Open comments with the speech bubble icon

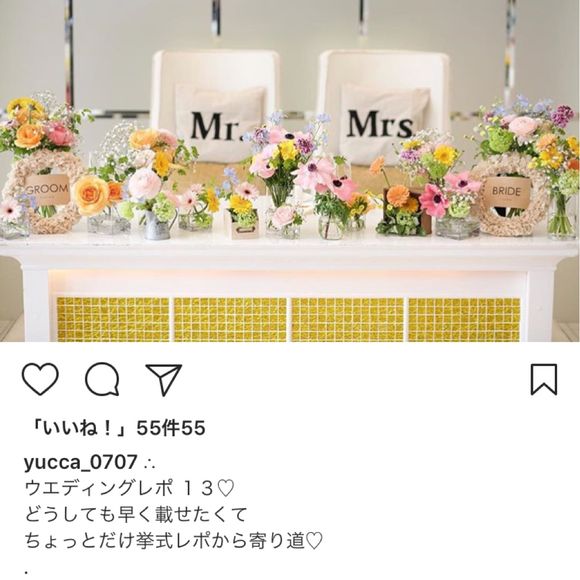click(x=102, y=379)
